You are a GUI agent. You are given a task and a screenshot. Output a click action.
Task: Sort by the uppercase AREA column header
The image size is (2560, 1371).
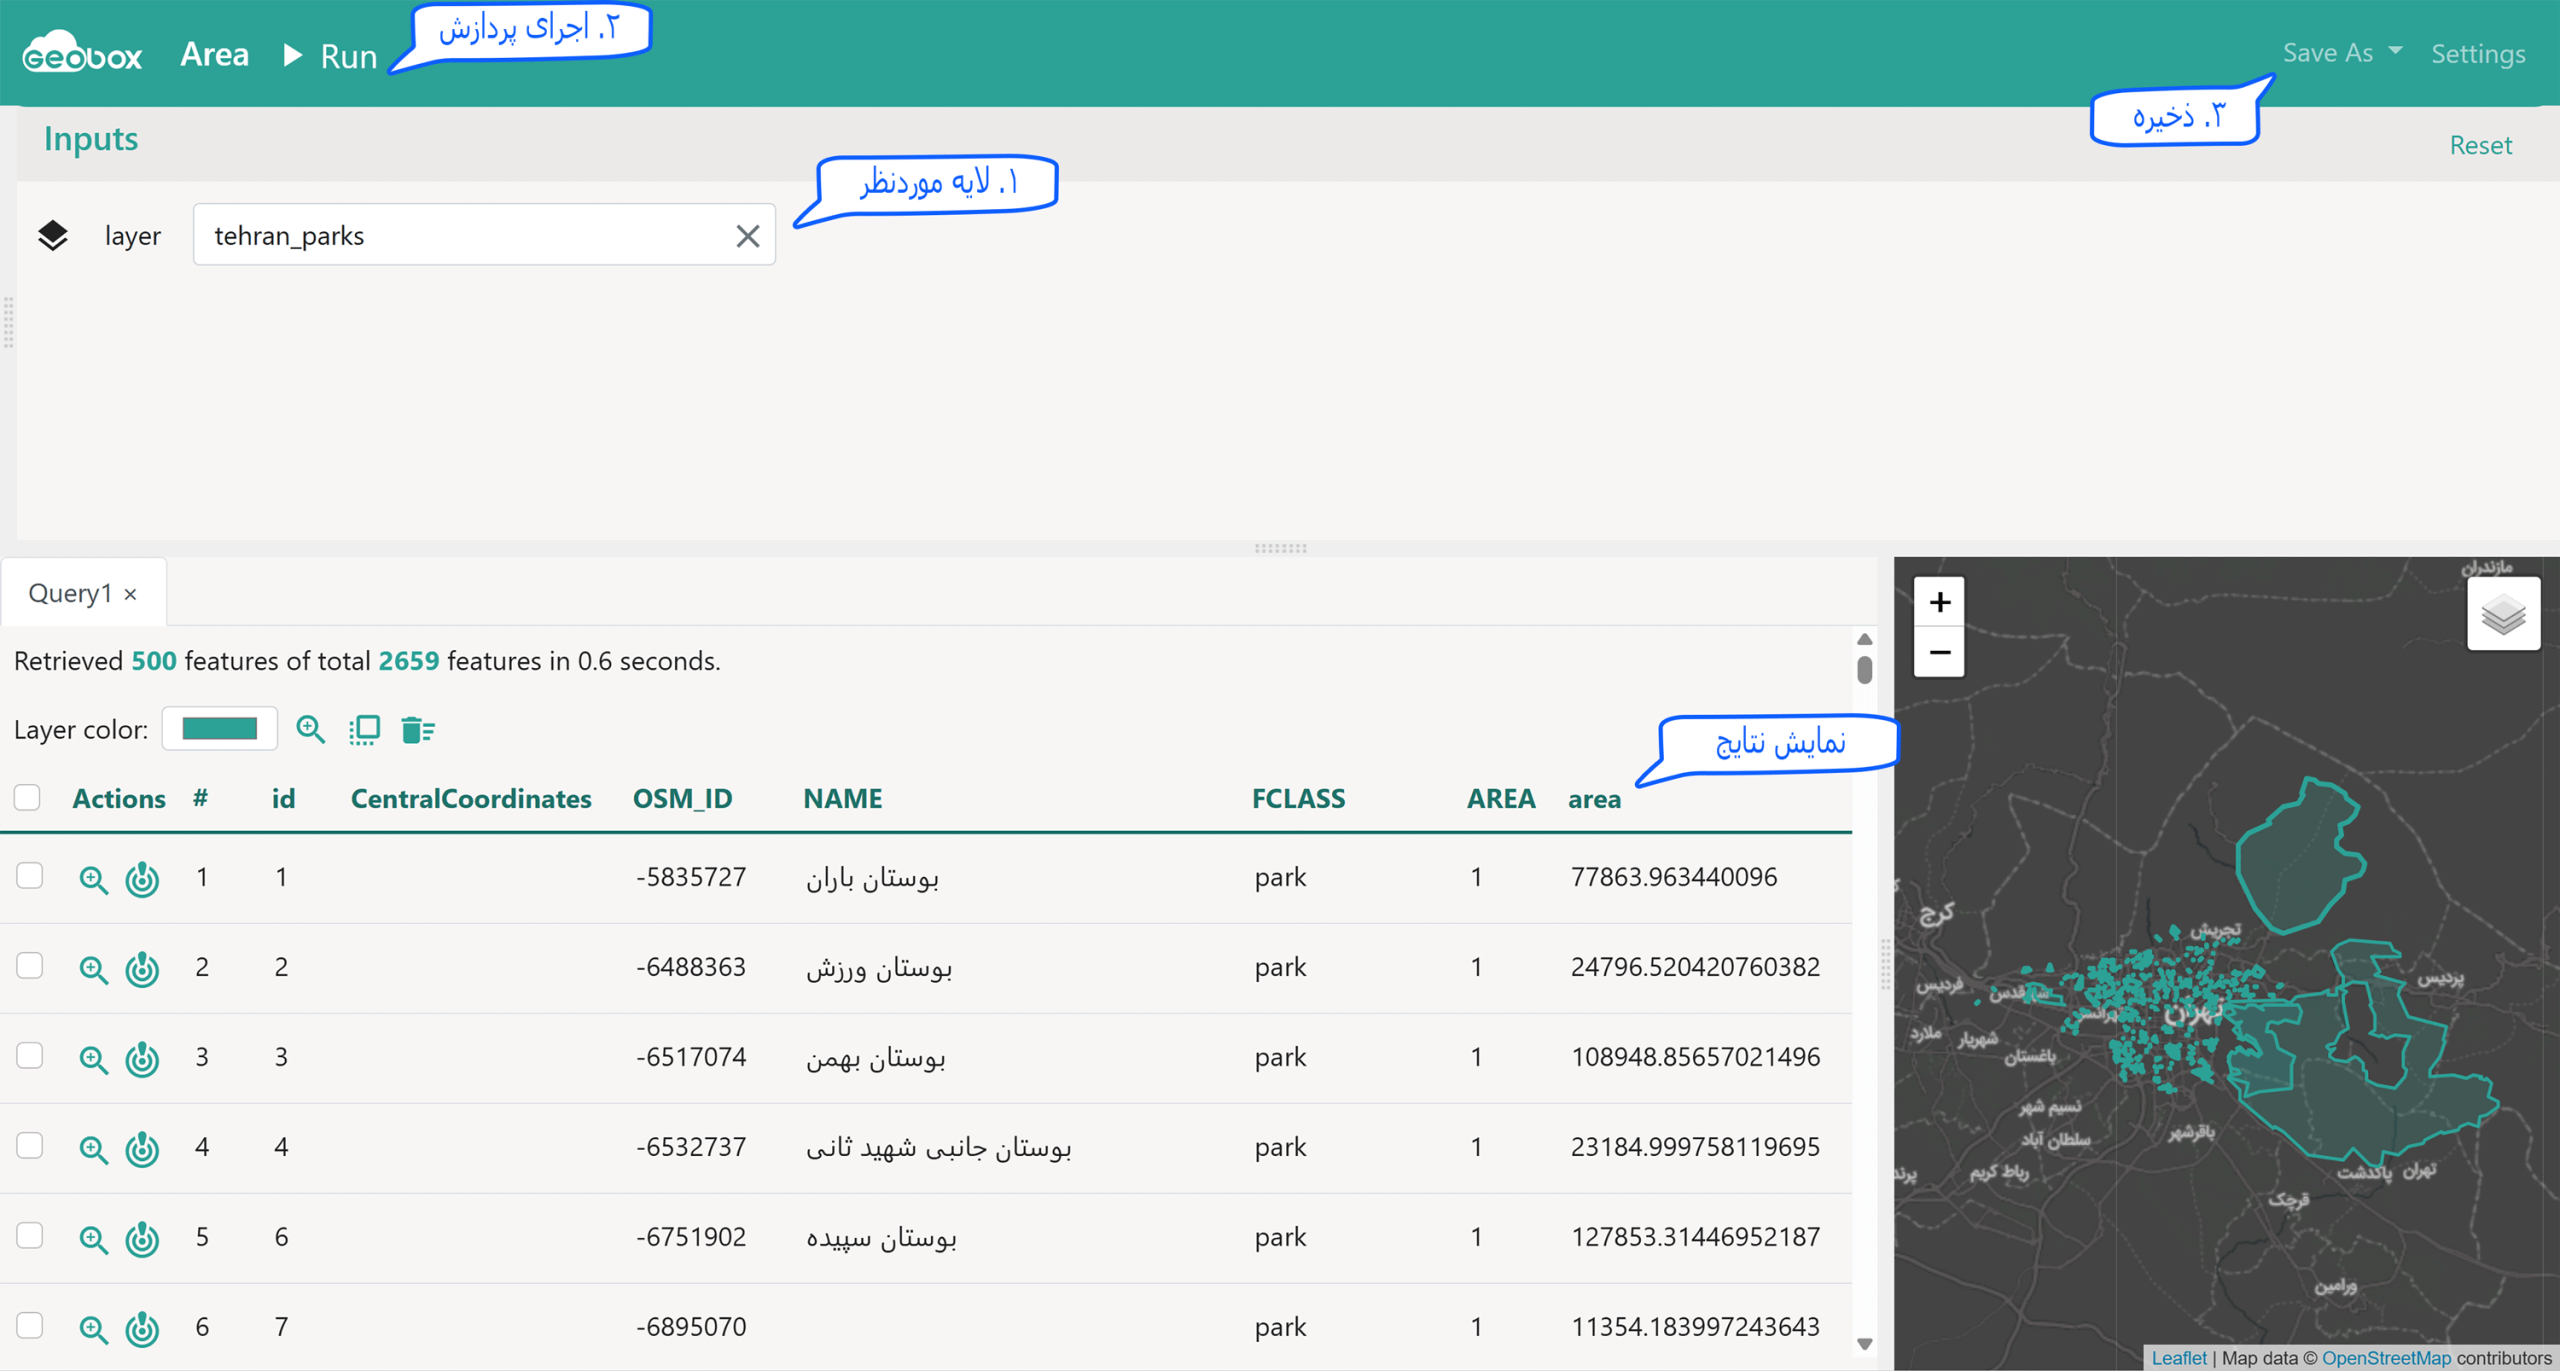1501,798
